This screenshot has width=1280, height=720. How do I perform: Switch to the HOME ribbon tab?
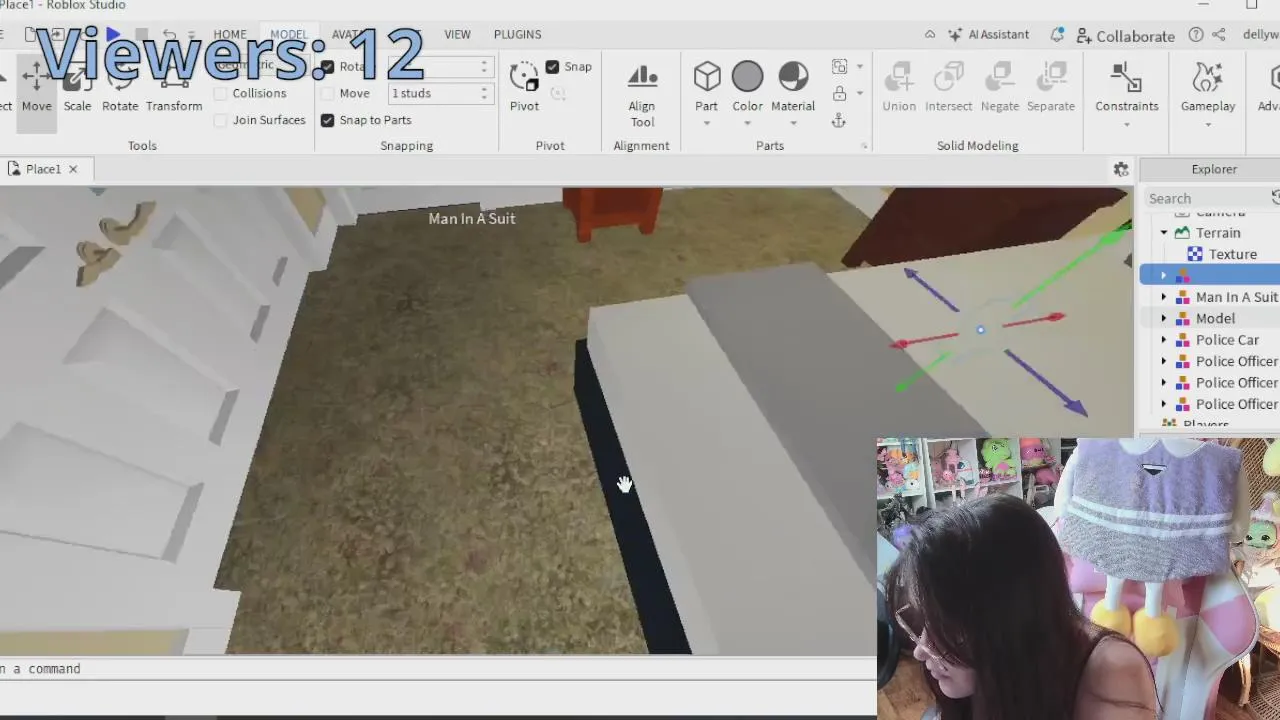[229, 34]
